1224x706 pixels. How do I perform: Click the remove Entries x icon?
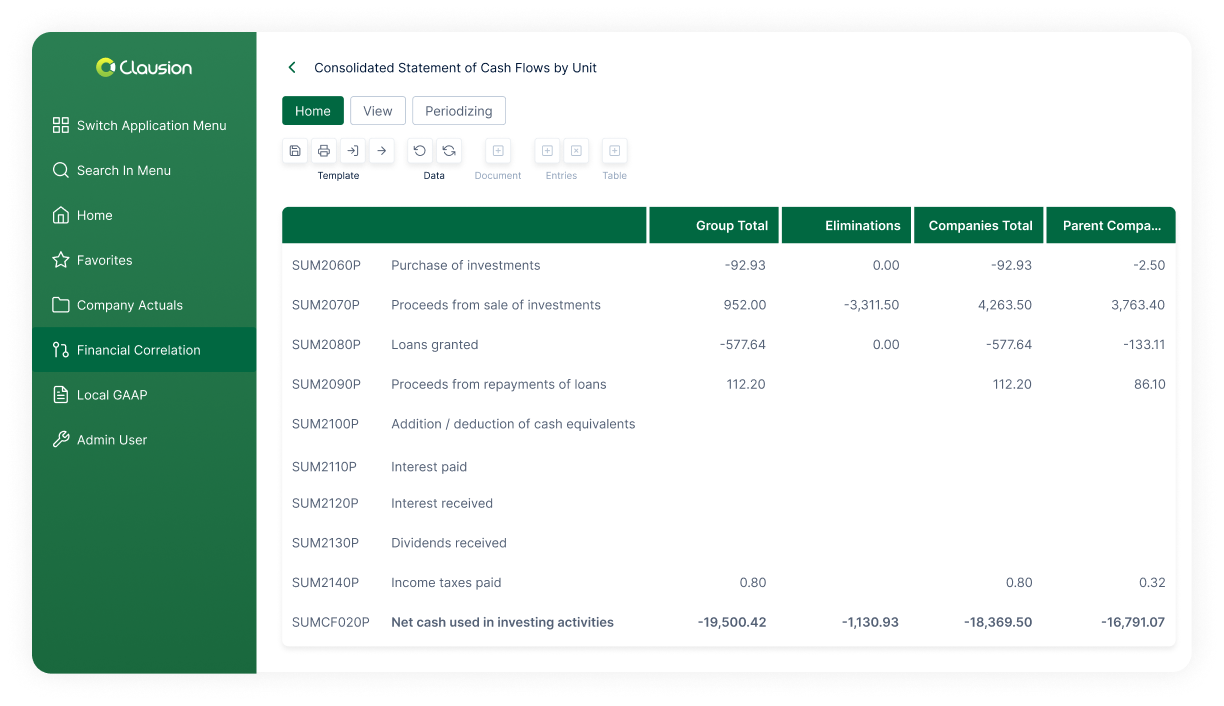[x=576, y=151]
